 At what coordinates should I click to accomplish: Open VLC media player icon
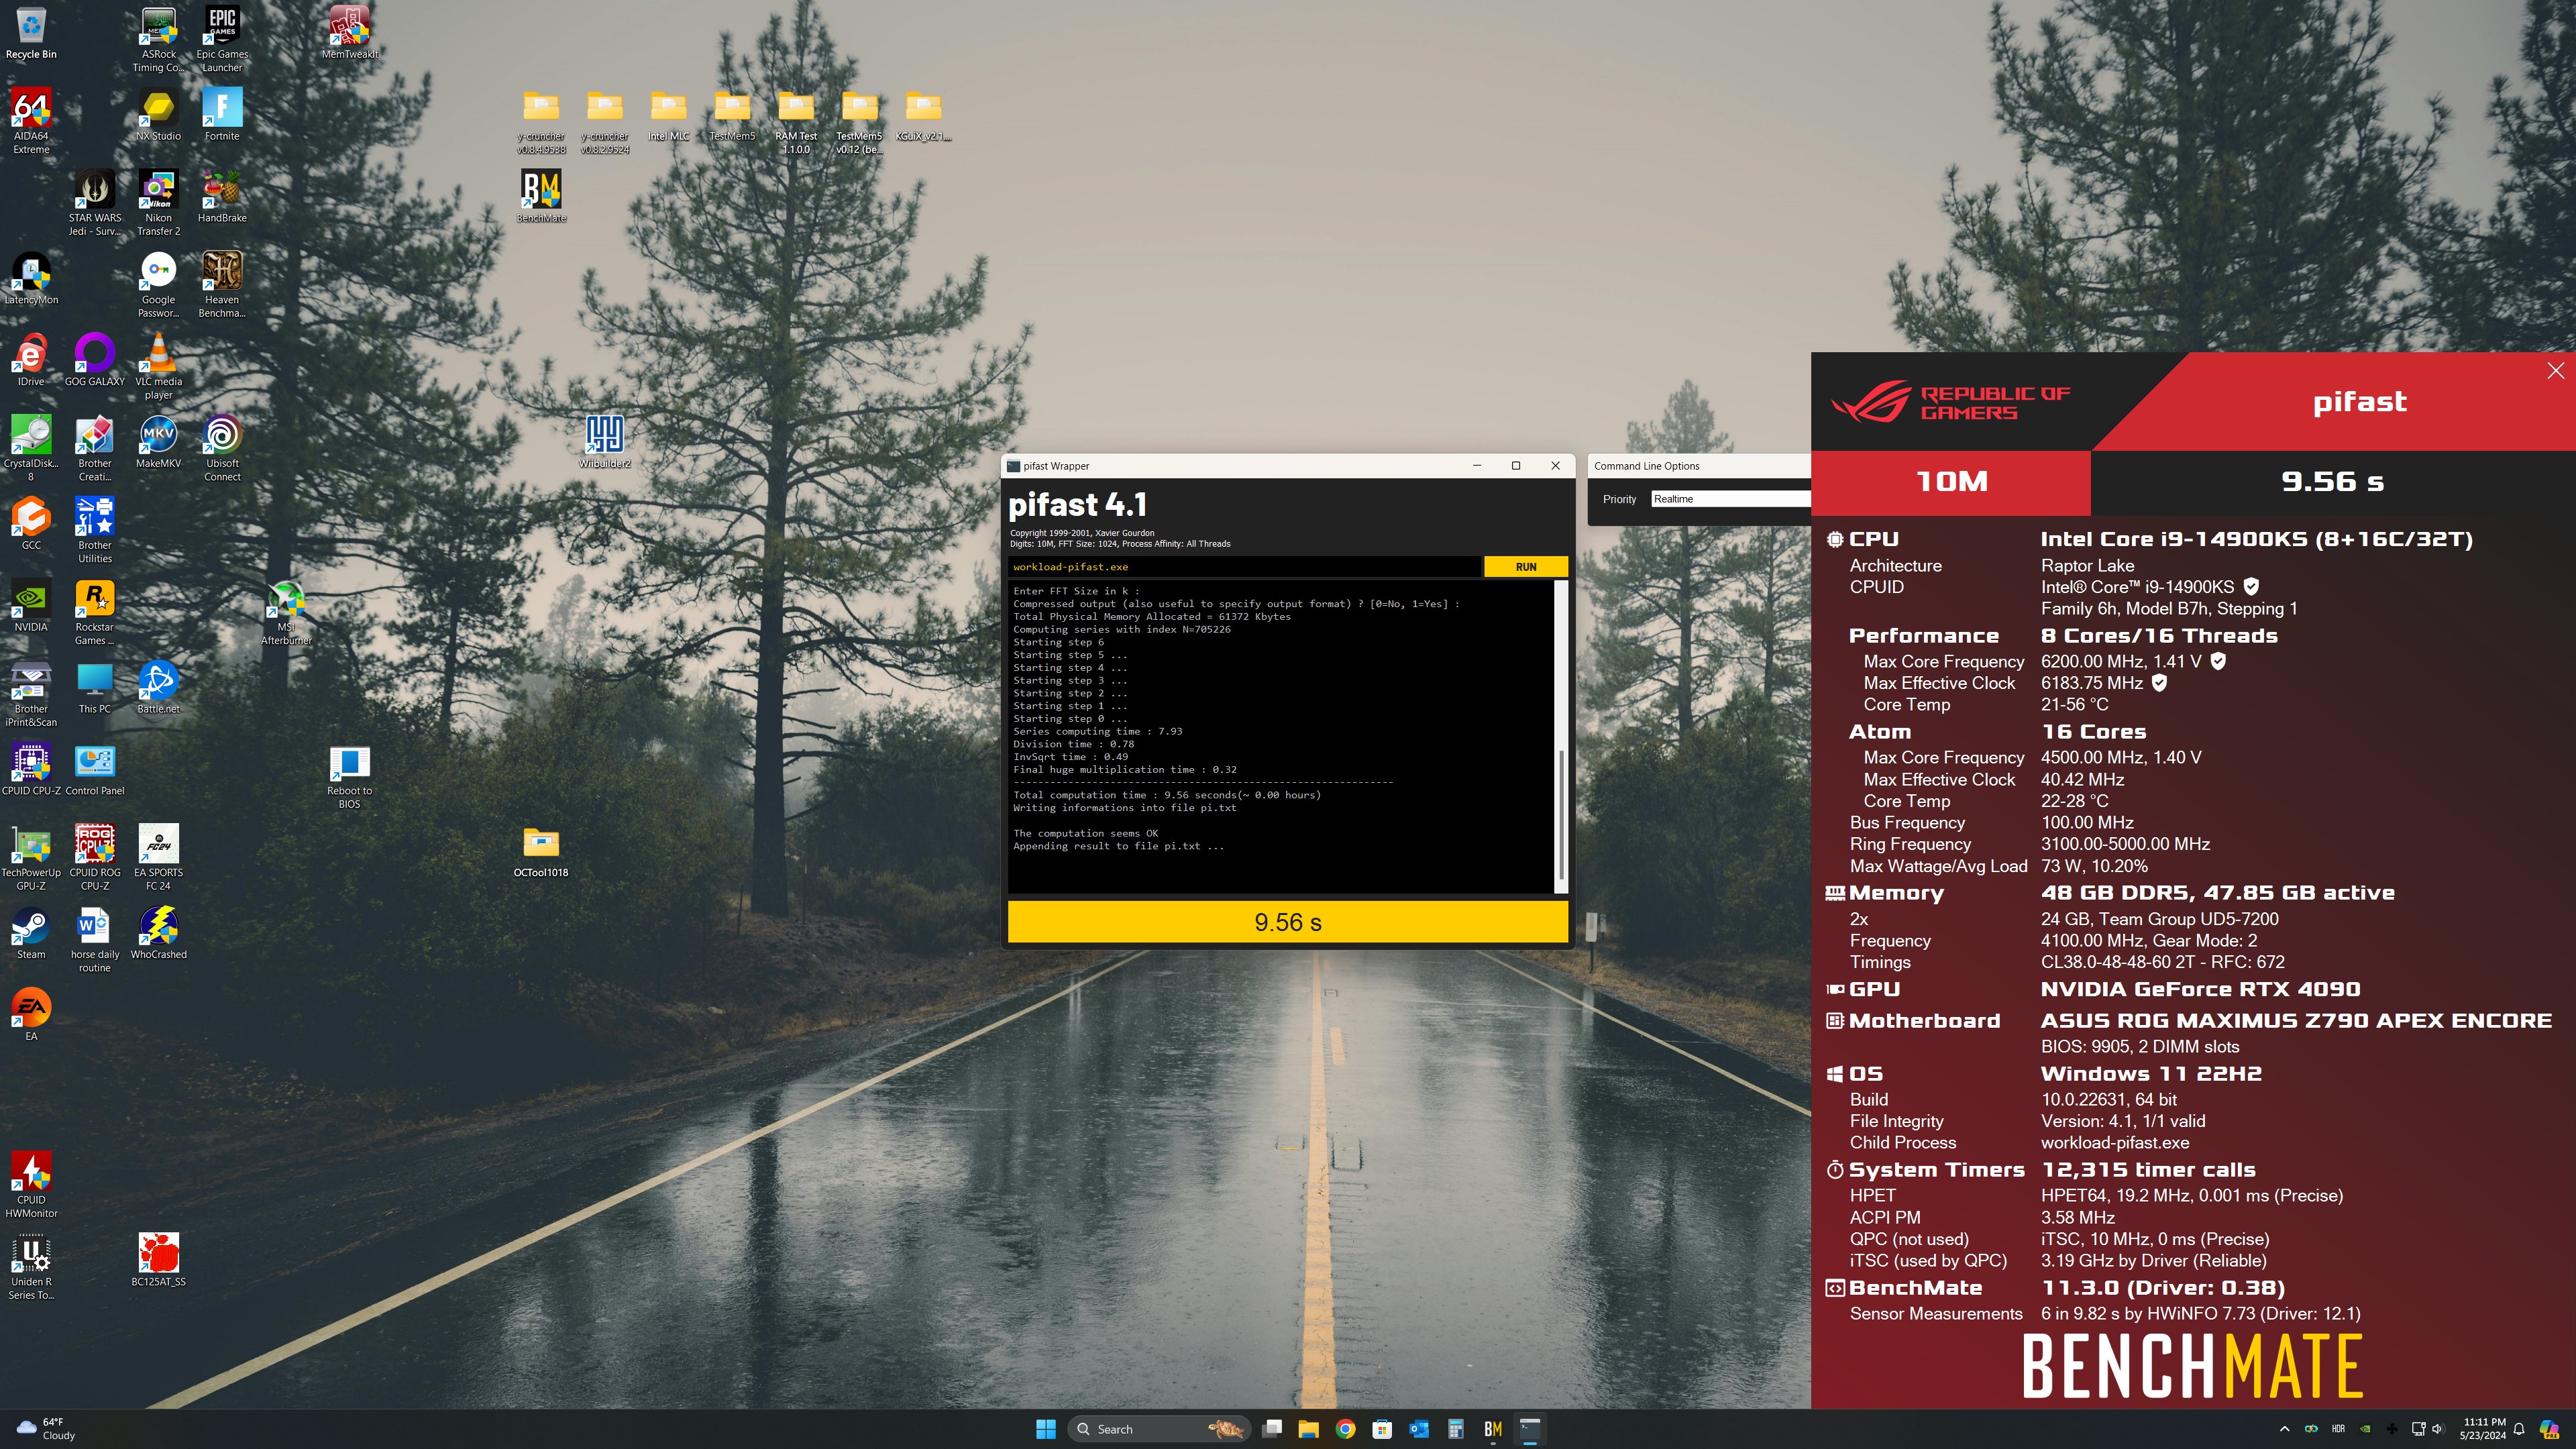click(158, 367)
